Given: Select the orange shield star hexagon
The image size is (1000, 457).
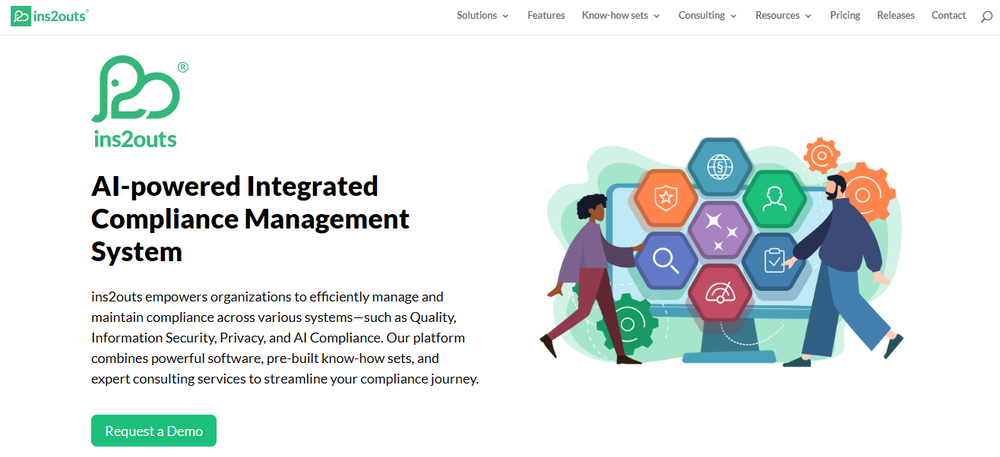Looking at the screenshot, I should pos(665,198).
